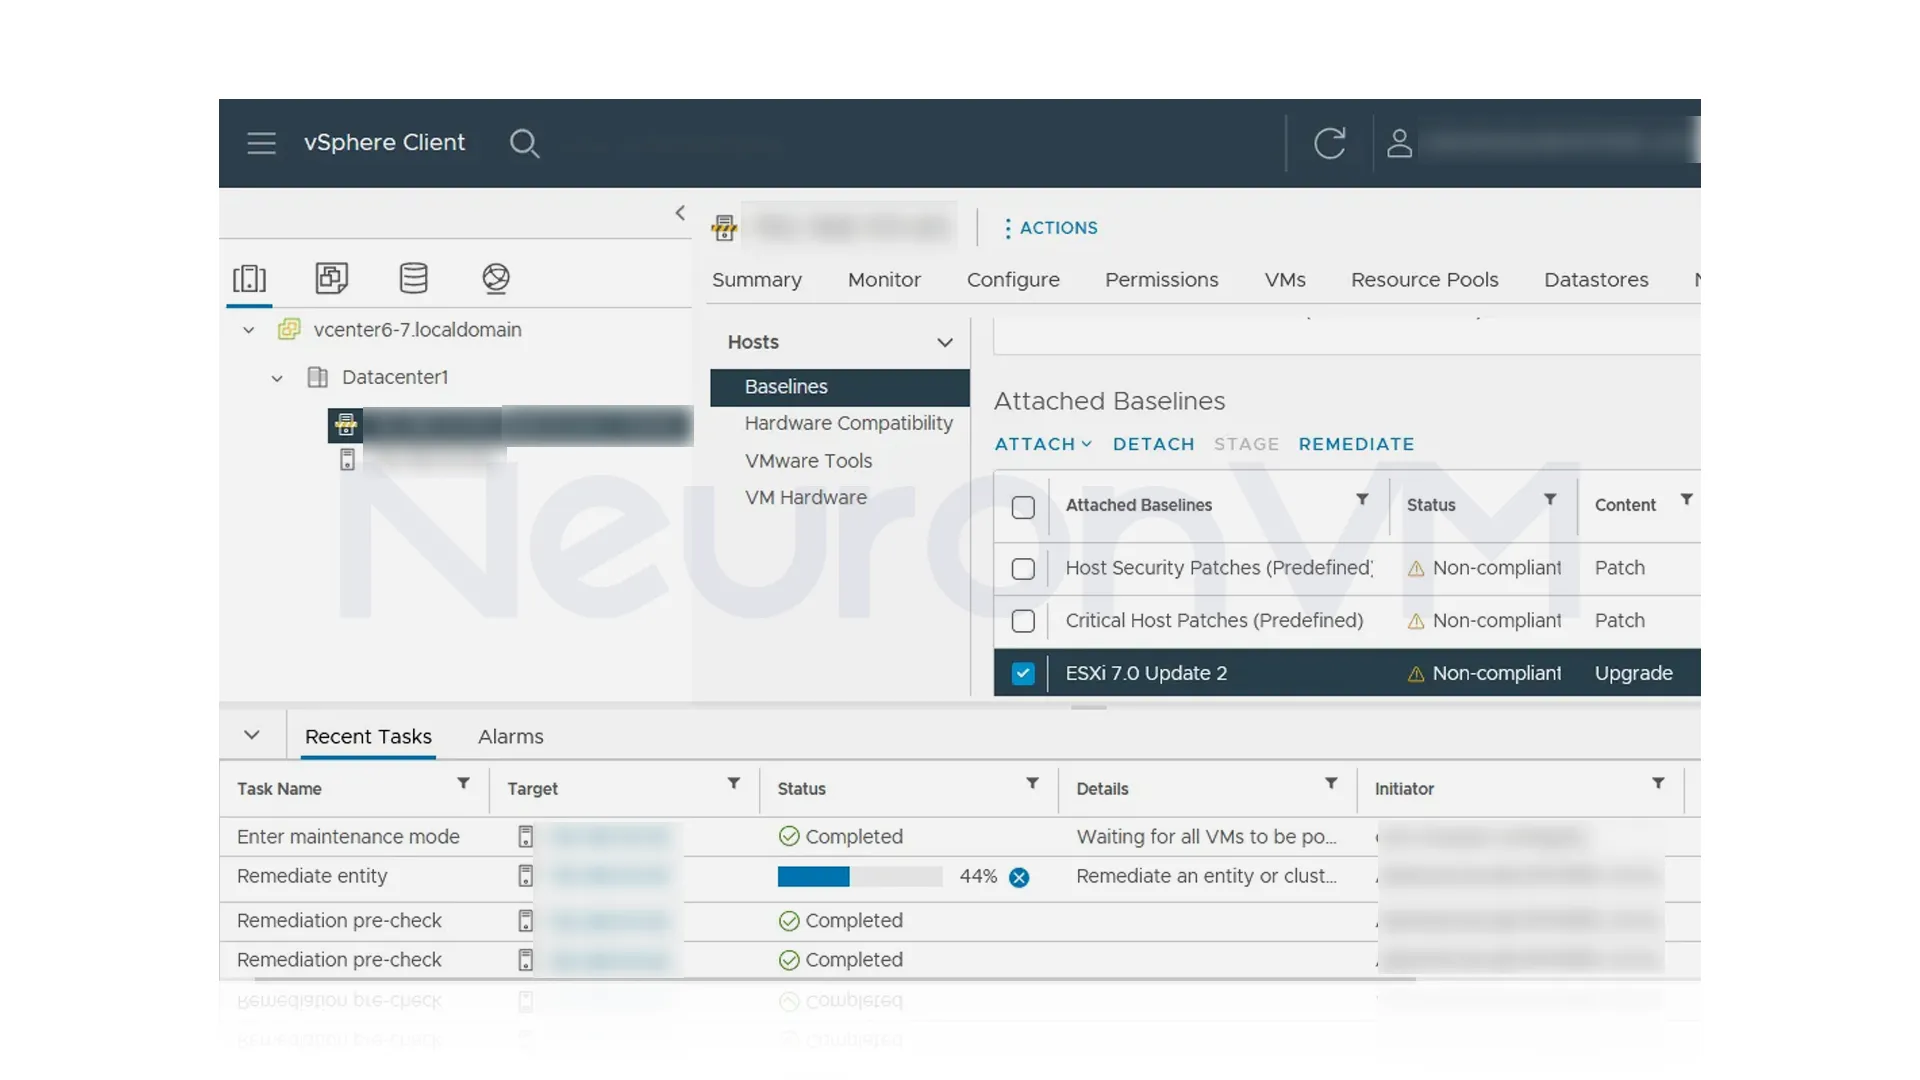Screen dimensions: 1920x1080
Task: Switch to Storage inventory view
Action: click(413, 278)
